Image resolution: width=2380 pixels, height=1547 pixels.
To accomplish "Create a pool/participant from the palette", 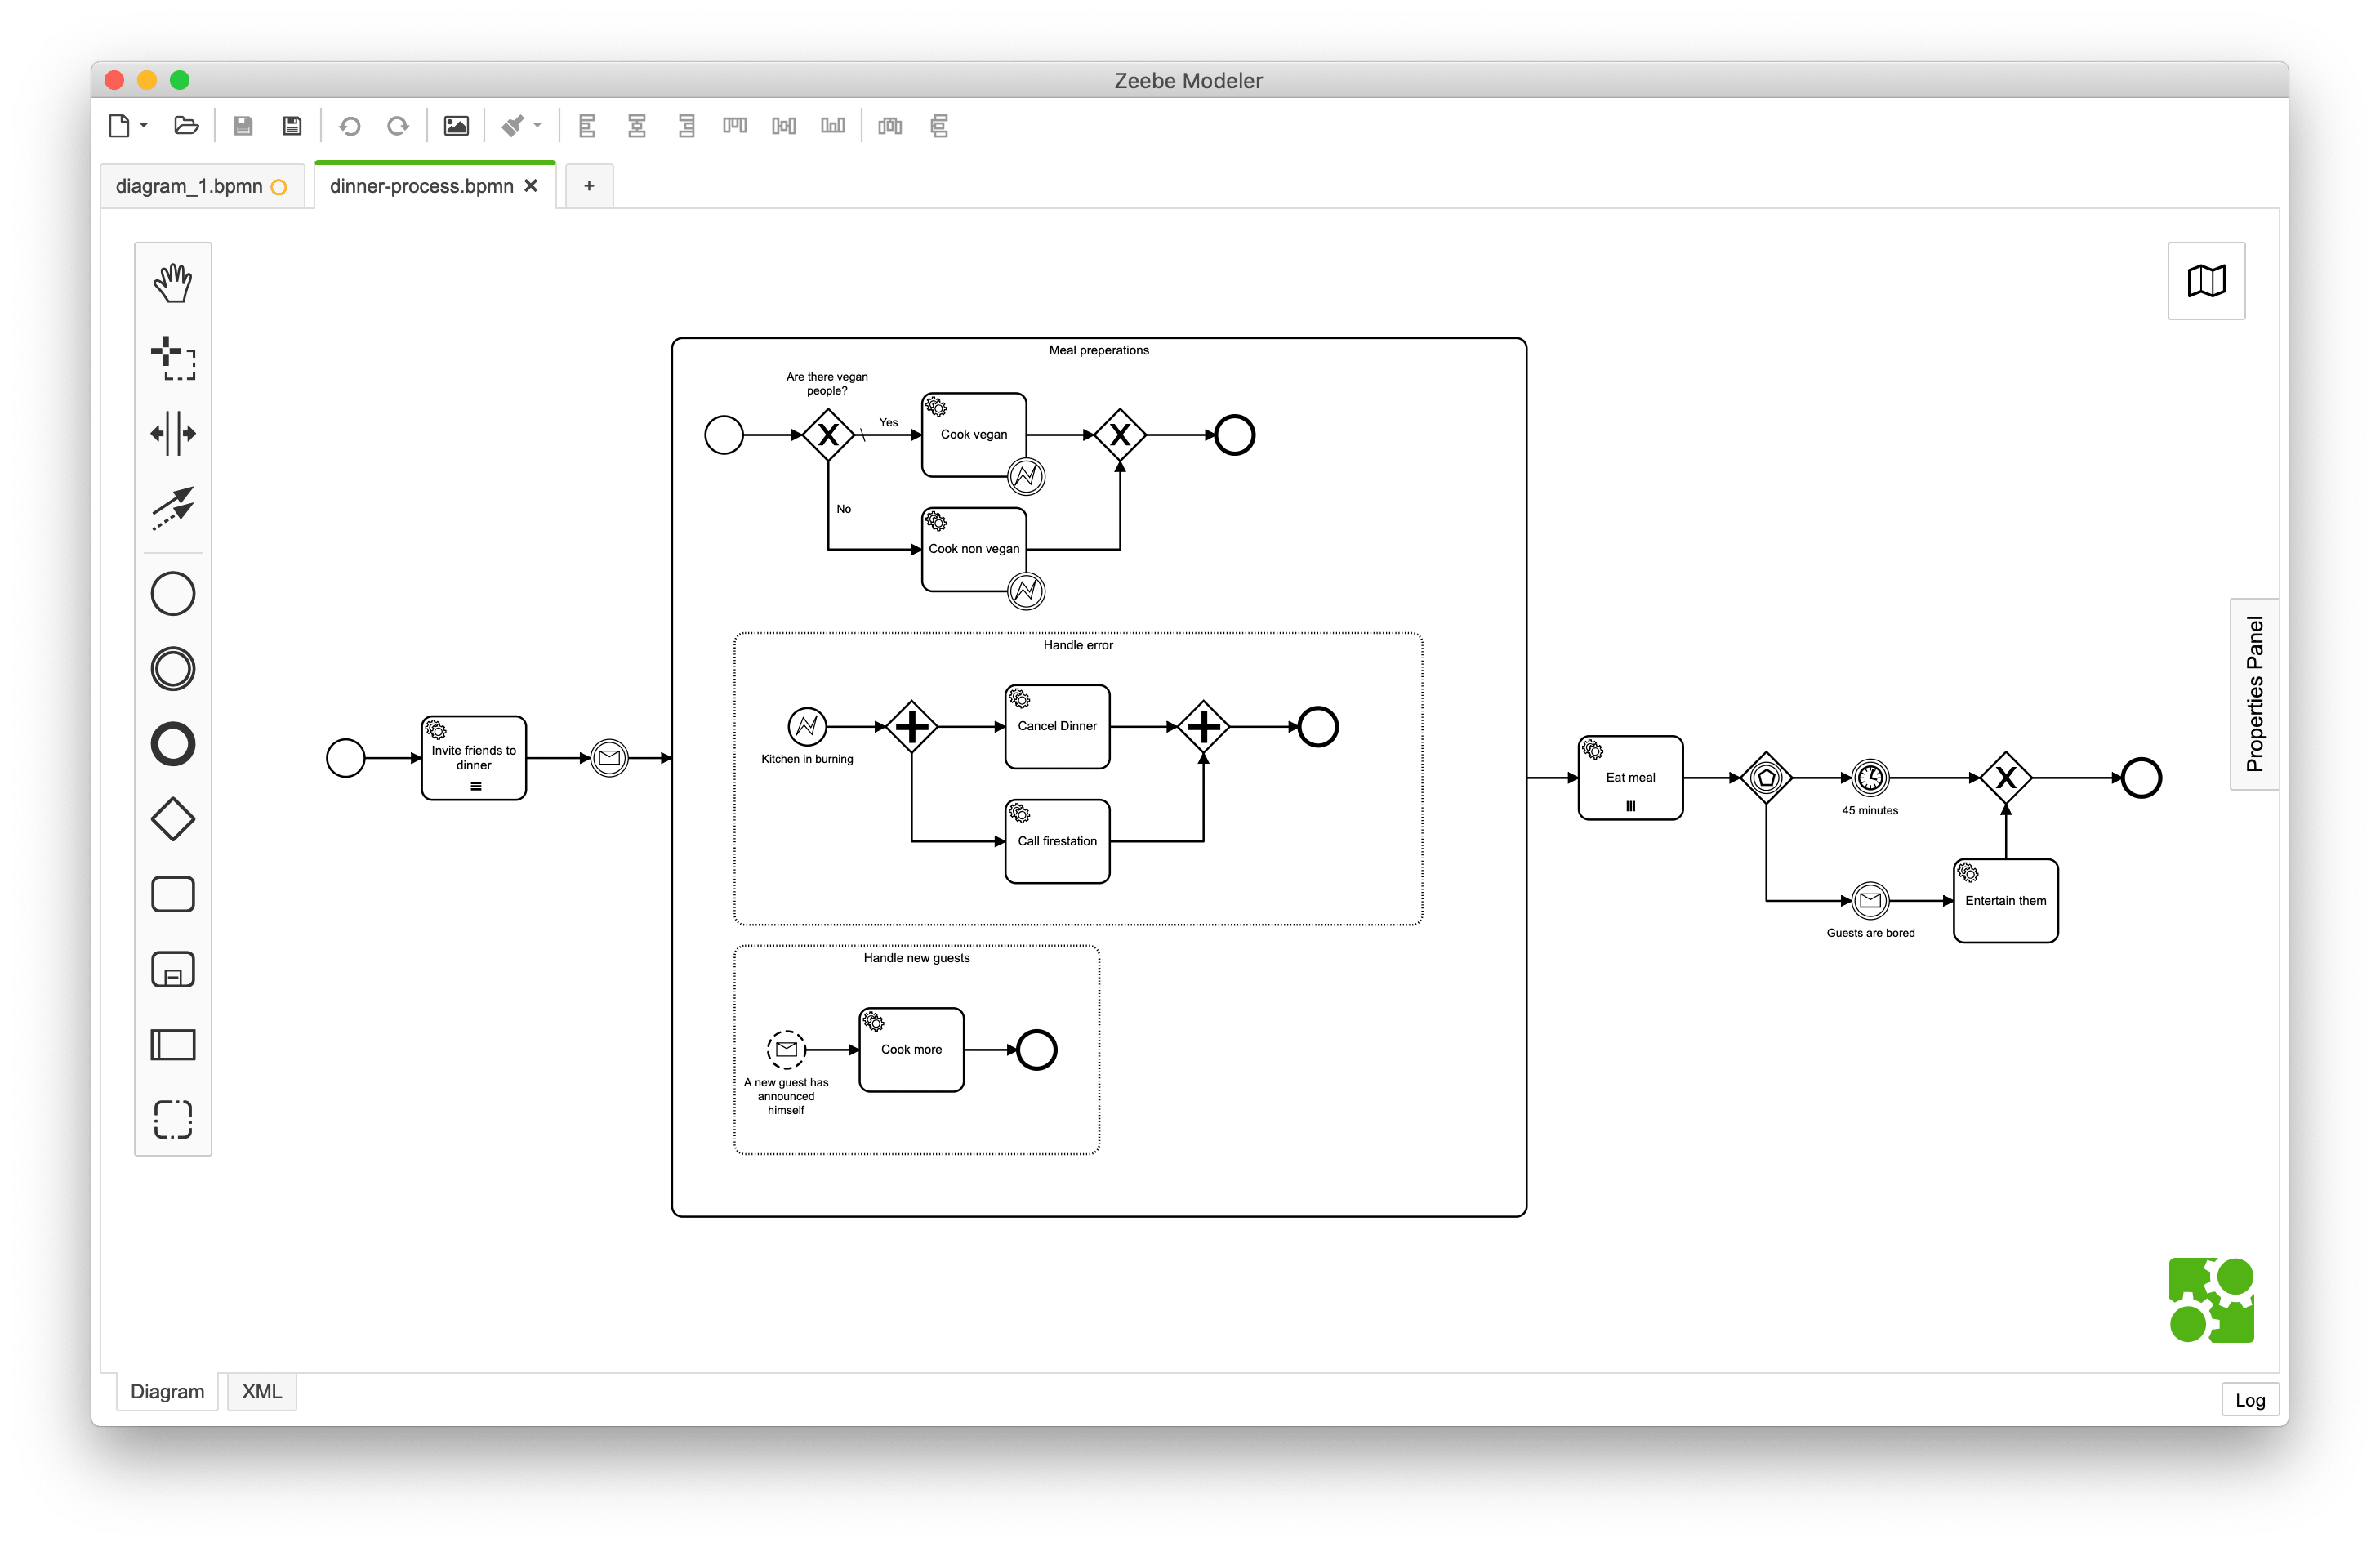I will pyautogui.click(x=173, y=1045).
